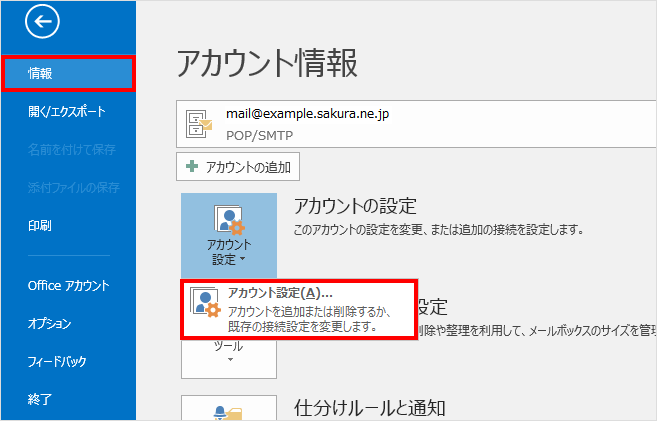The image size is (657, 421).
Task: Open the 開く/エクスポート menu item
Action: [66, 111]
